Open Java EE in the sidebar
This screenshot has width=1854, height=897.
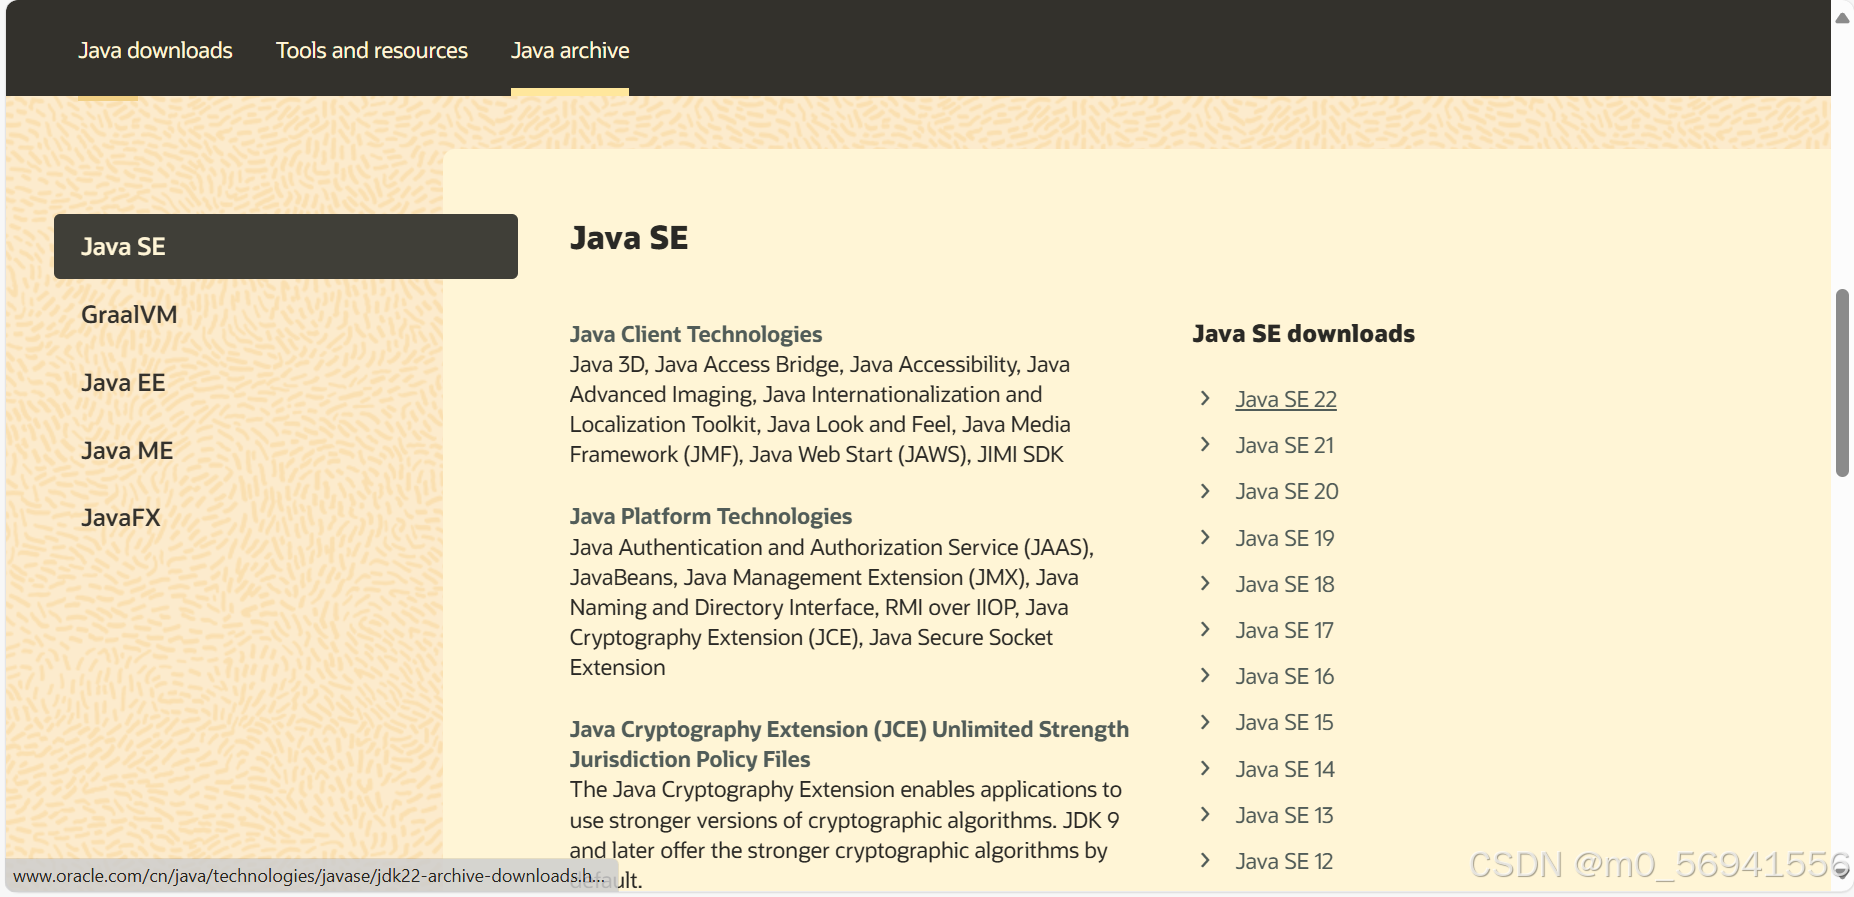(x=123, y=383)
